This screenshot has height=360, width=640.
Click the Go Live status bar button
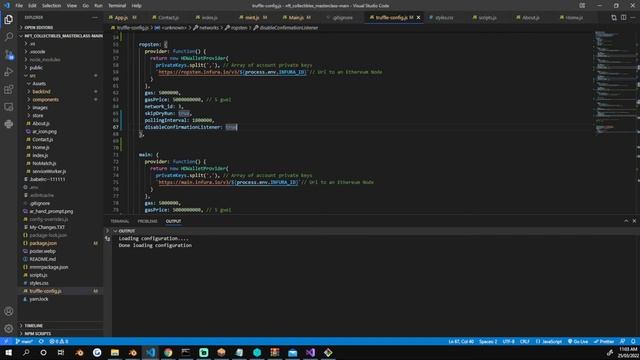pyautogui.click(x=578, y=341)
